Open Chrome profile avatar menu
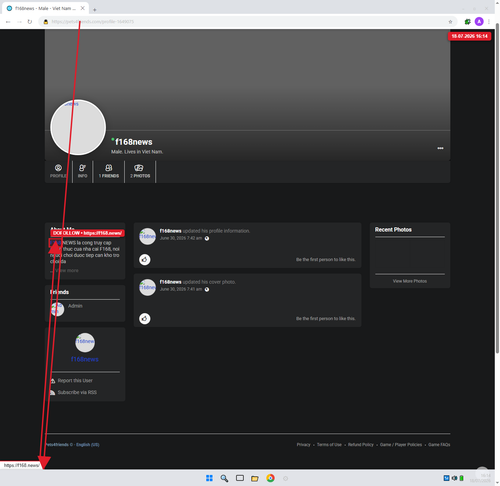The width and height of the screenshot is (500, 486). click(x=479, y=22)
